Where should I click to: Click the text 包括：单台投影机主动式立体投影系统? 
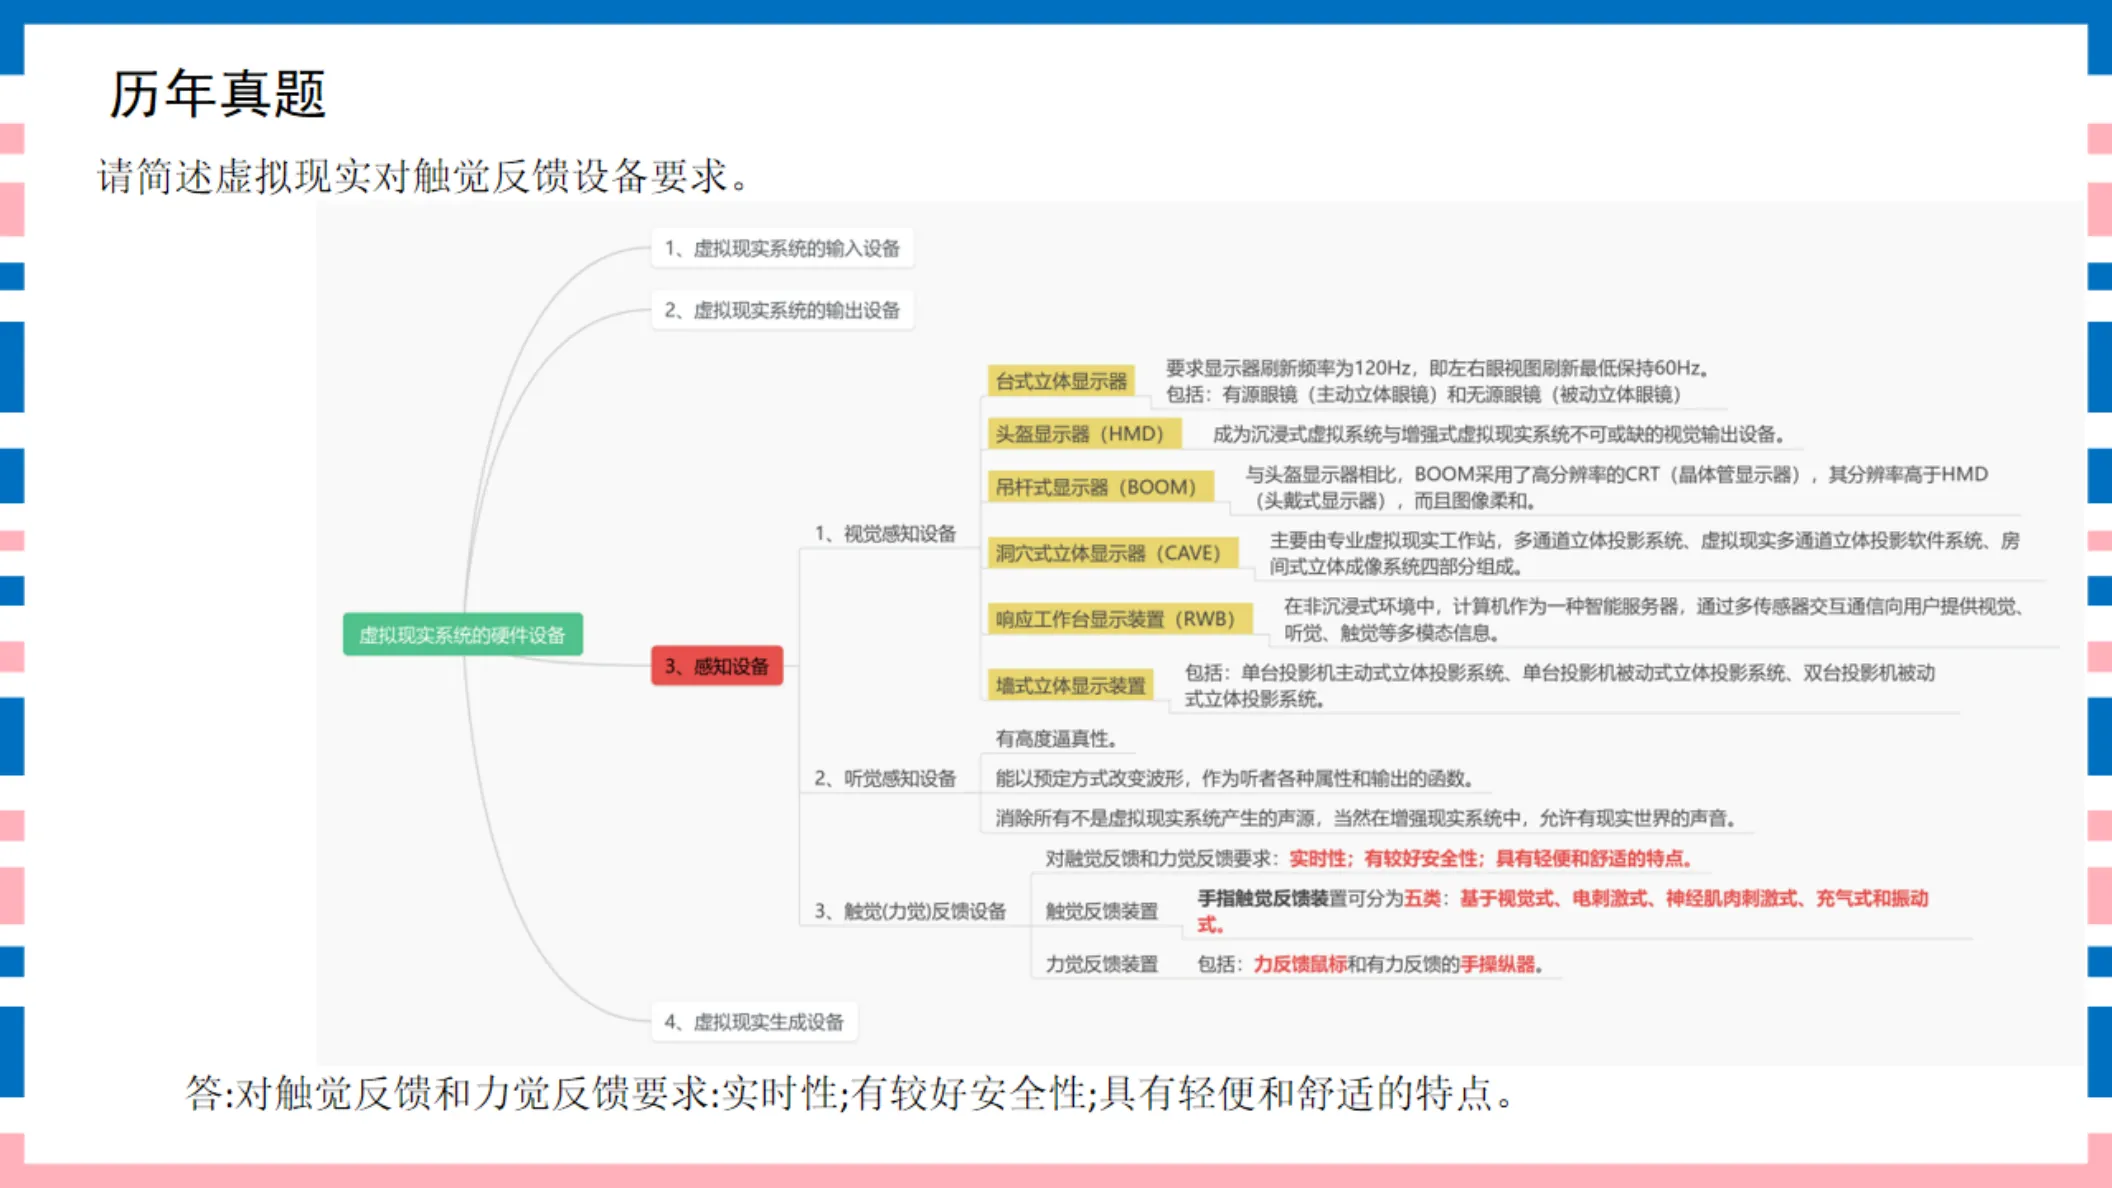pyautogui.click(x=1344, y=672)
